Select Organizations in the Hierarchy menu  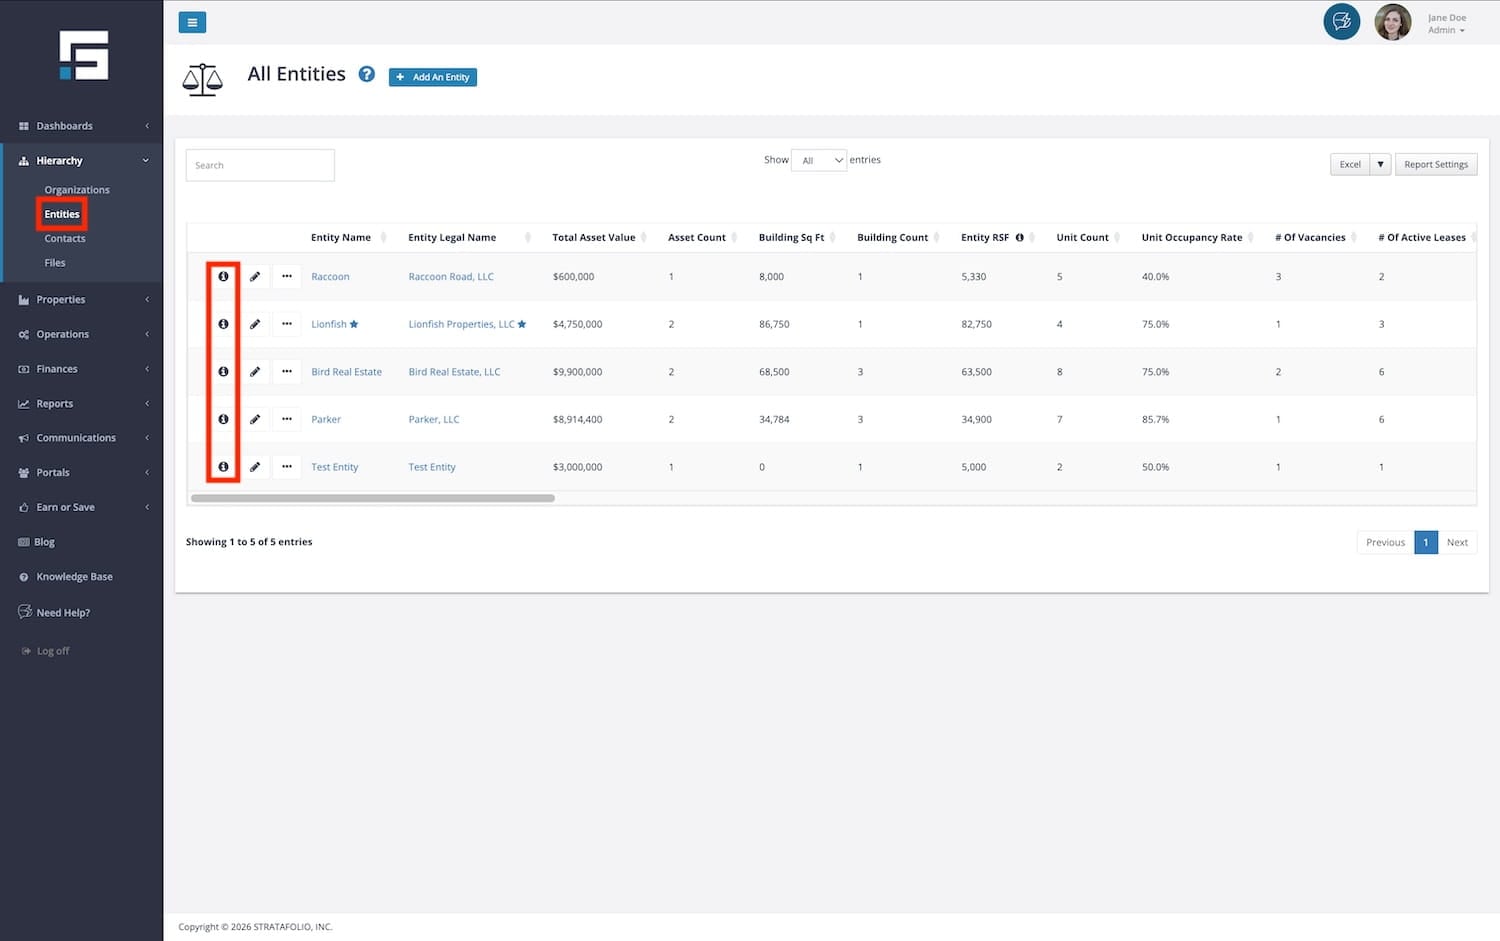[77, 190]
